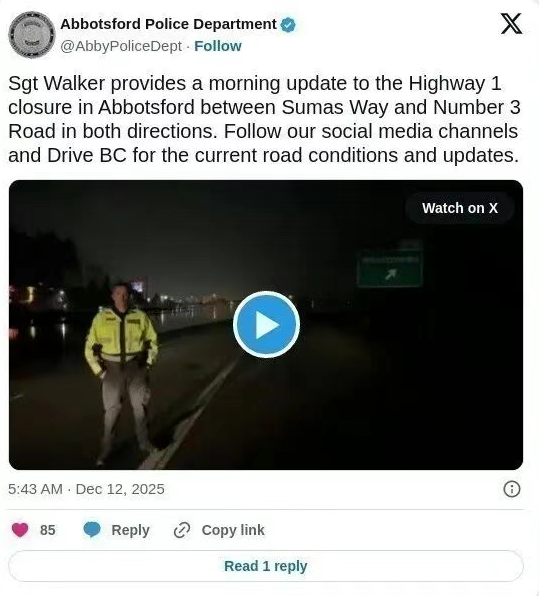Play the embedded video

click(266, 325)
